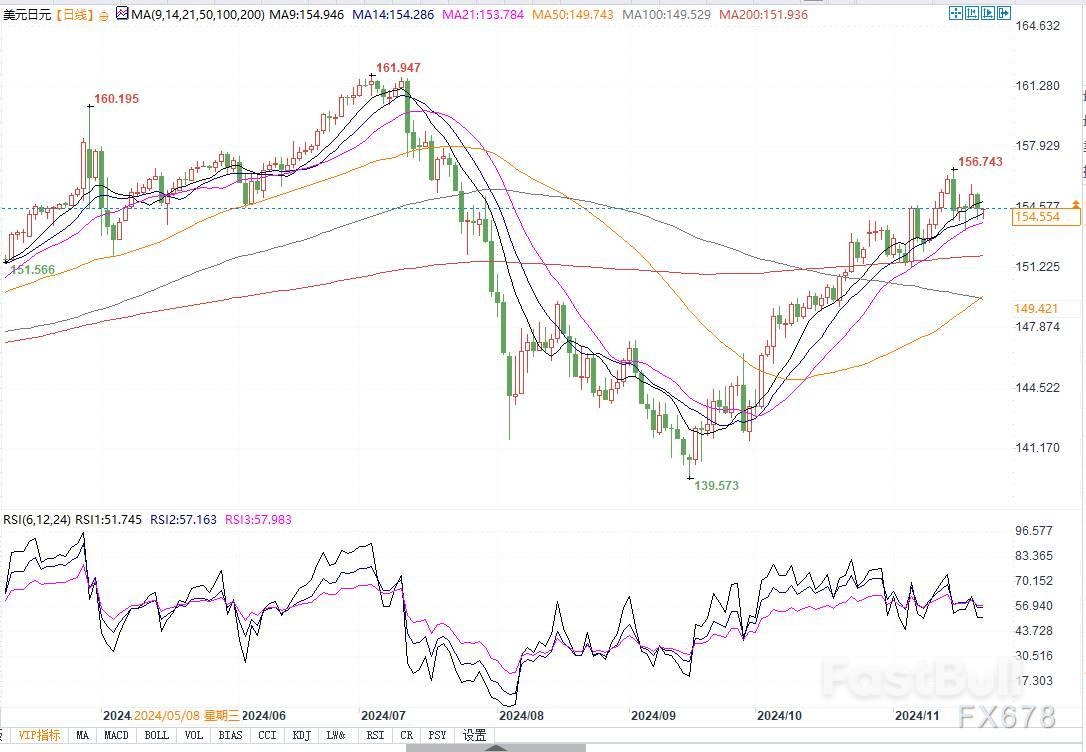Switch to the LW& indicator tab
The height and width of the screenshot is (752, 1086).
tap(337, 735)
